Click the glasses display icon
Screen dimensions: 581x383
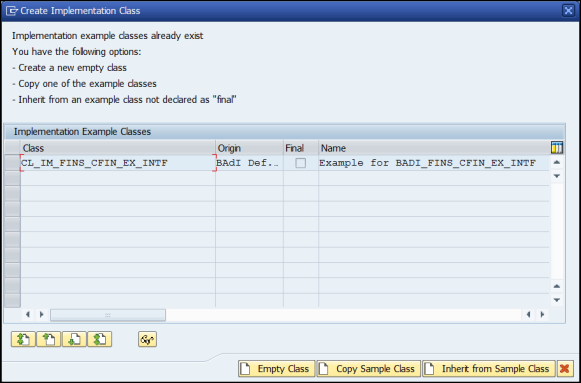tap(147, 339)
